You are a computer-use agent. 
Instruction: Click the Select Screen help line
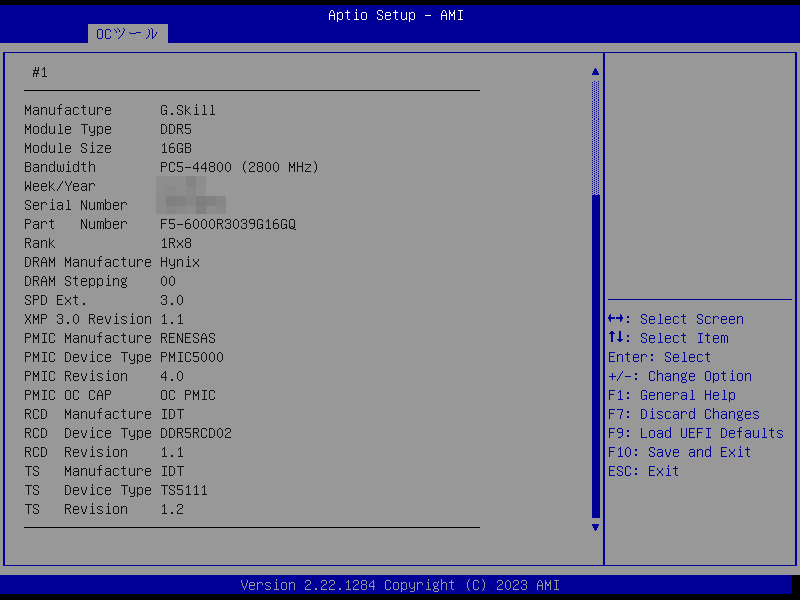pos(676,319)
